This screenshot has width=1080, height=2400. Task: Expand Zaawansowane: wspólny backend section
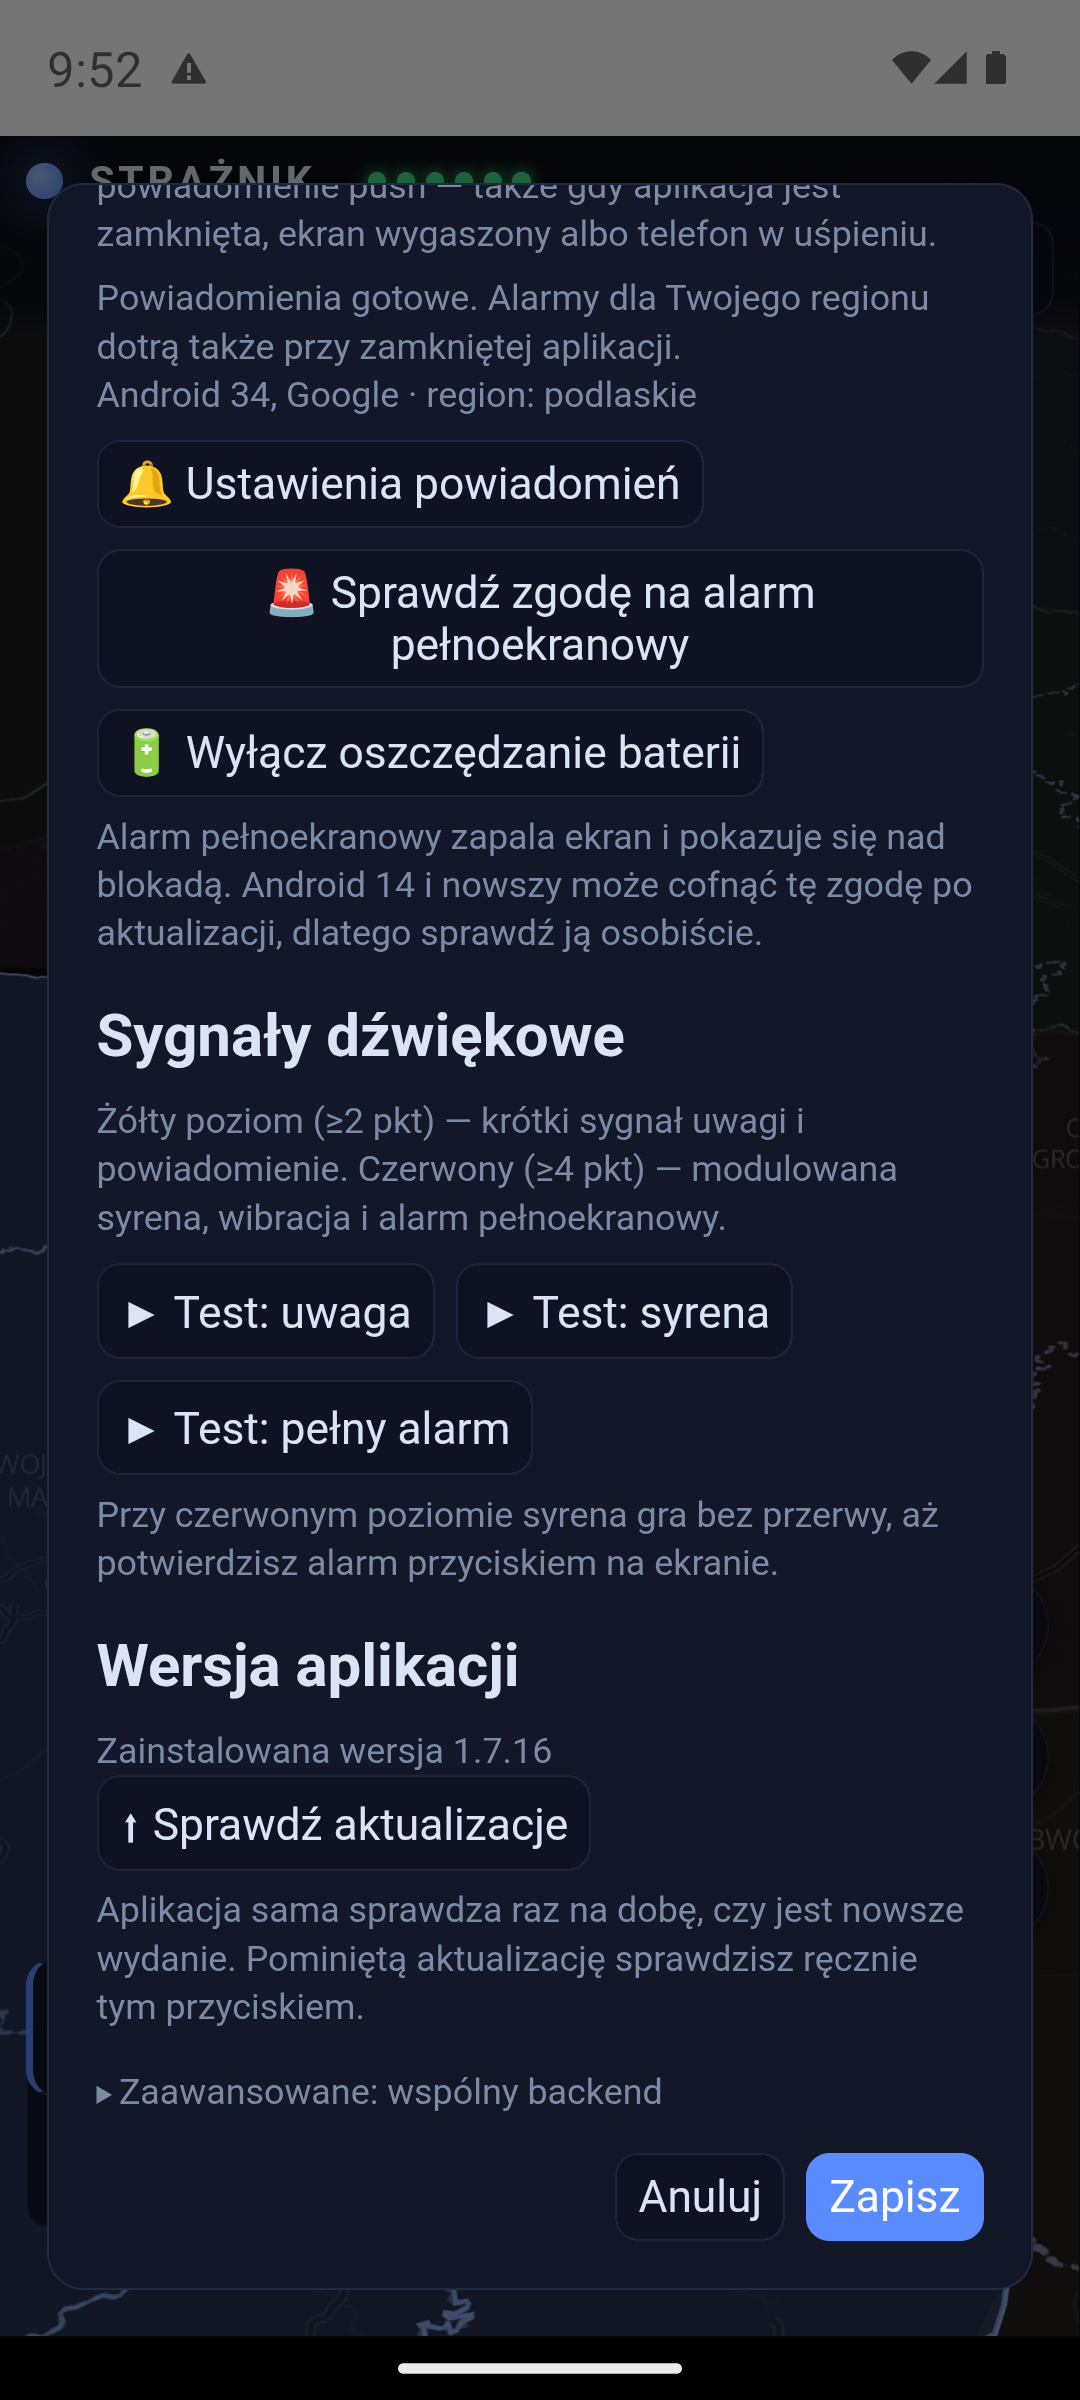[x=379, y=2091]
